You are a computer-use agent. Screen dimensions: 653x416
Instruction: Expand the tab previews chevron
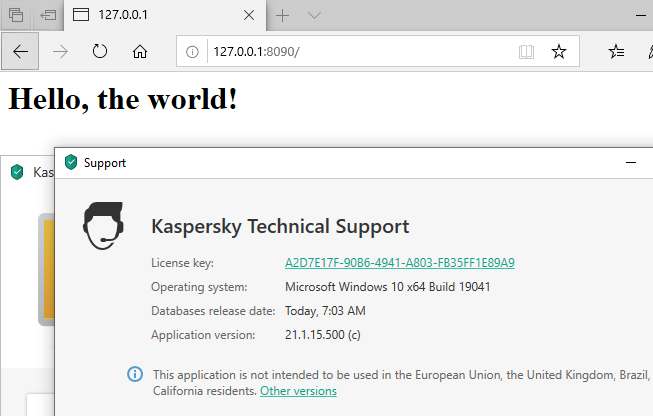(x=314, y=15)
